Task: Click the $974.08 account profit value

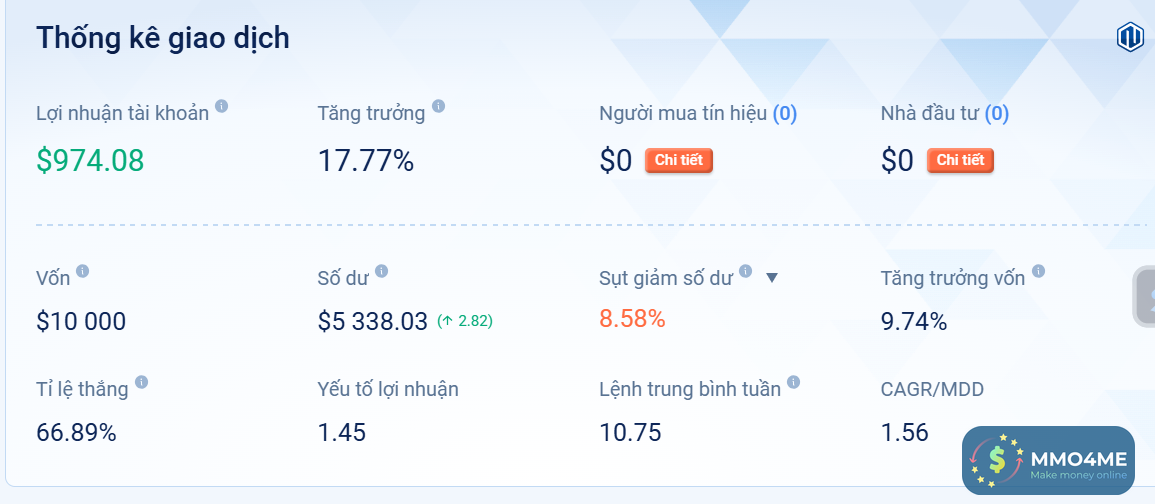Action: [90, 160]
